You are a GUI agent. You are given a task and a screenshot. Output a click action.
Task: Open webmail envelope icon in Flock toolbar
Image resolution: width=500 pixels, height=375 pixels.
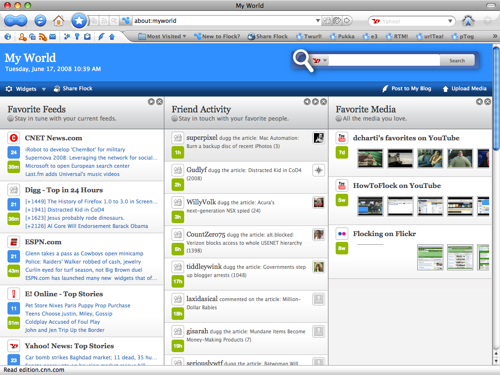click(53, 37)
